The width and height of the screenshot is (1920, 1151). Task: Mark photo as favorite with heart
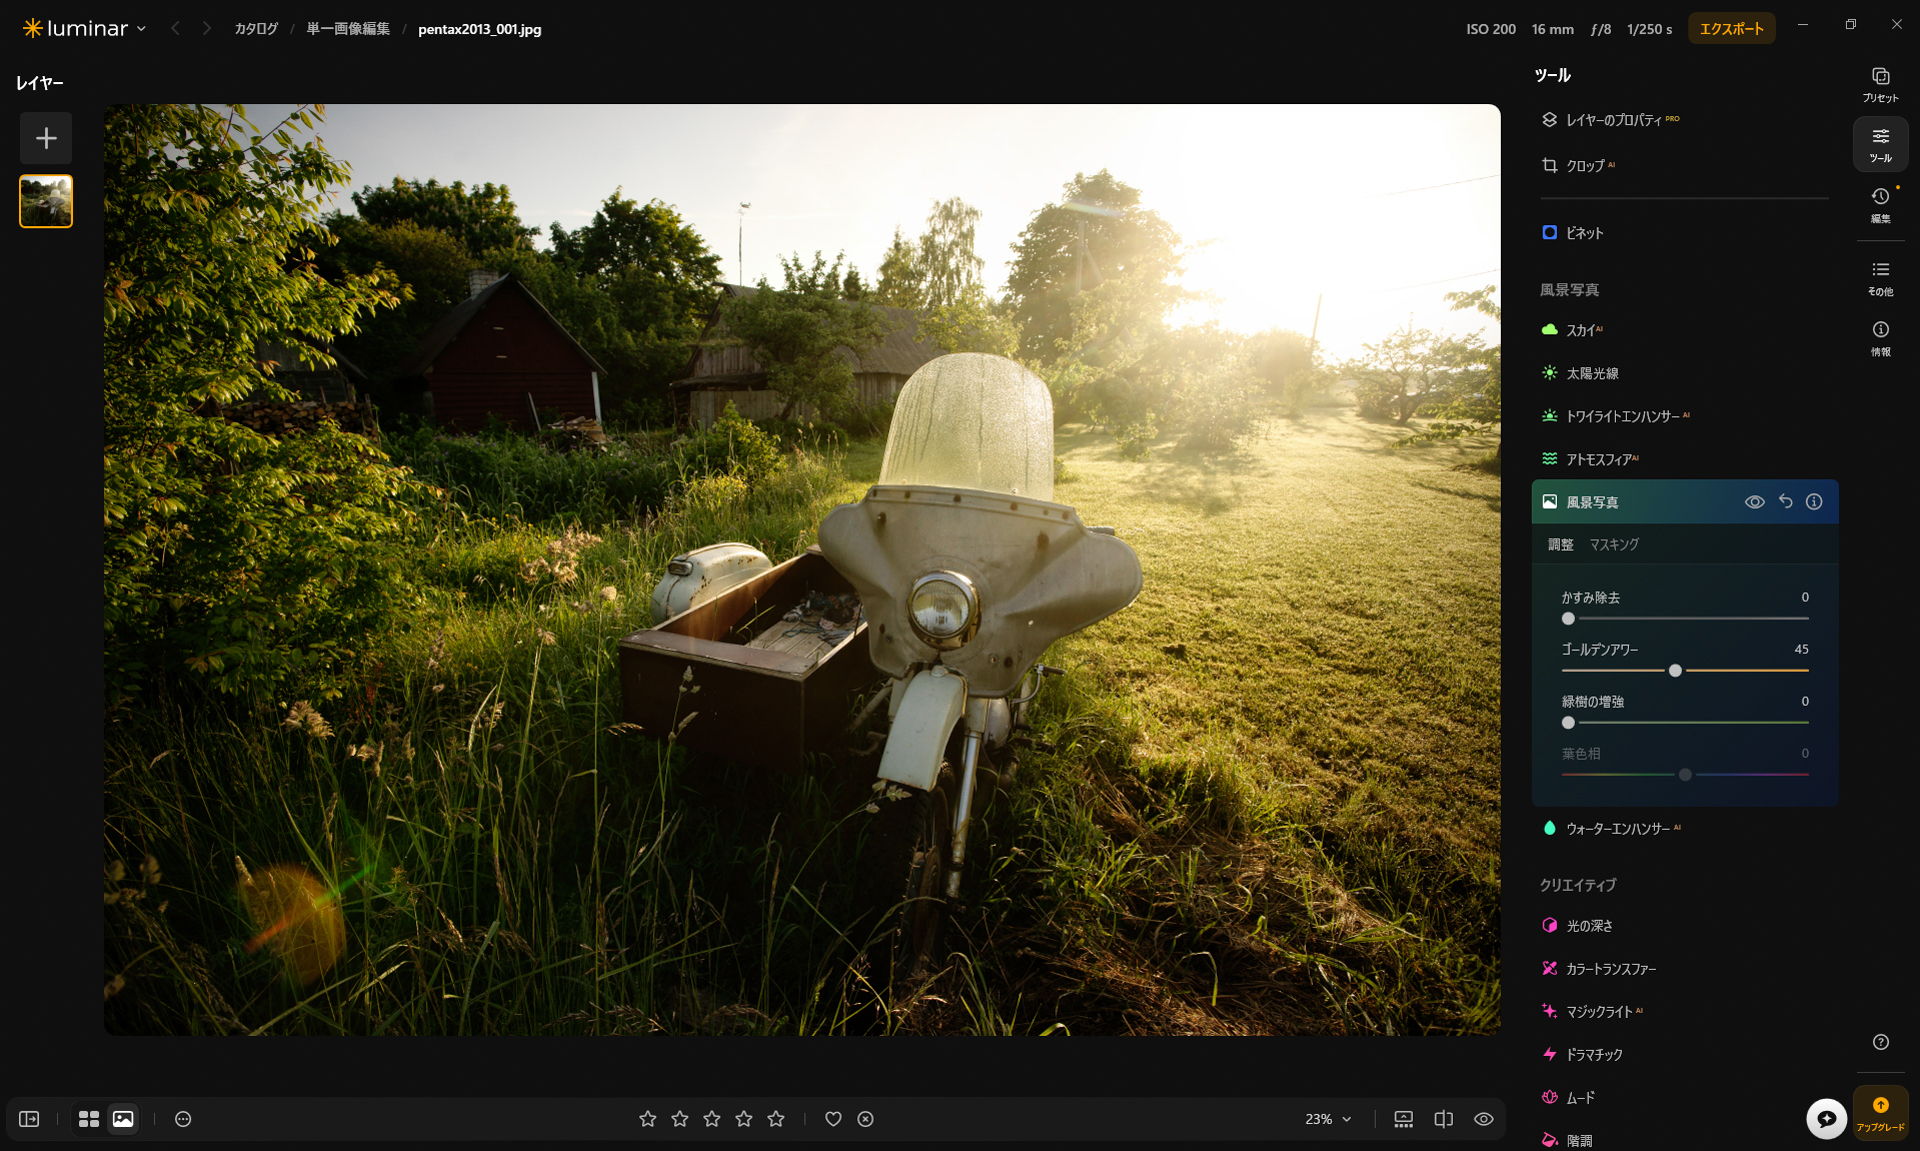click(x=833, y=1119)
